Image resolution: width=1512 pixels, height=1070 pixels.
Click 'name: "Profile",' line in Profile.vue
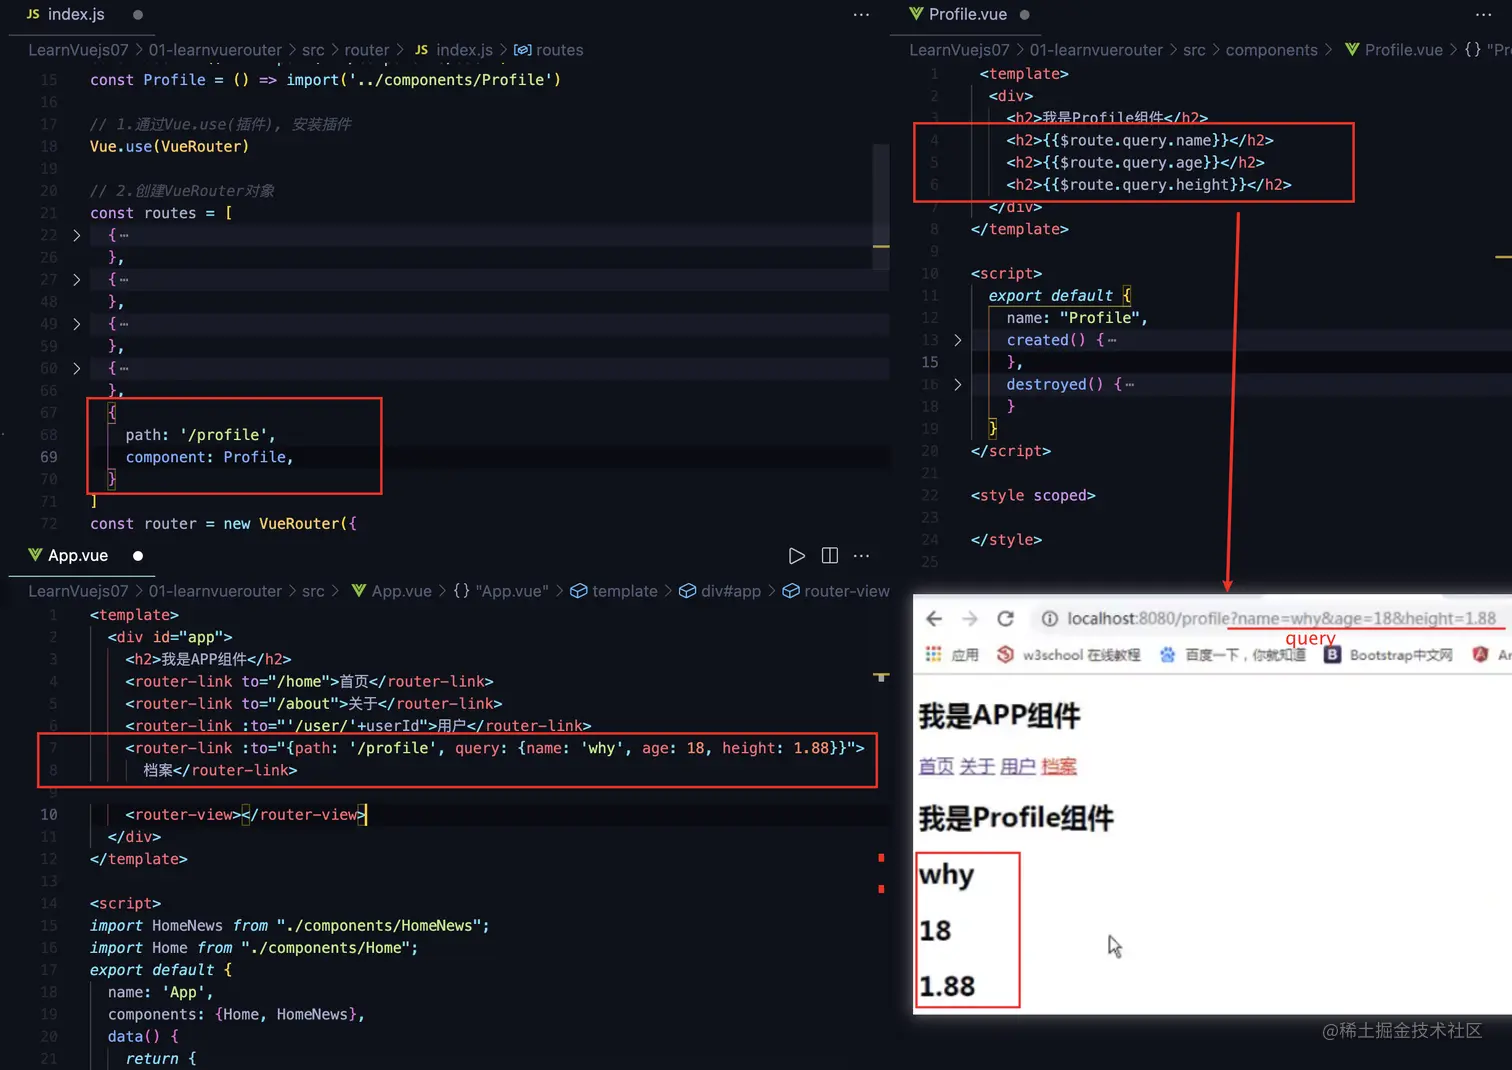point(1077,318)
